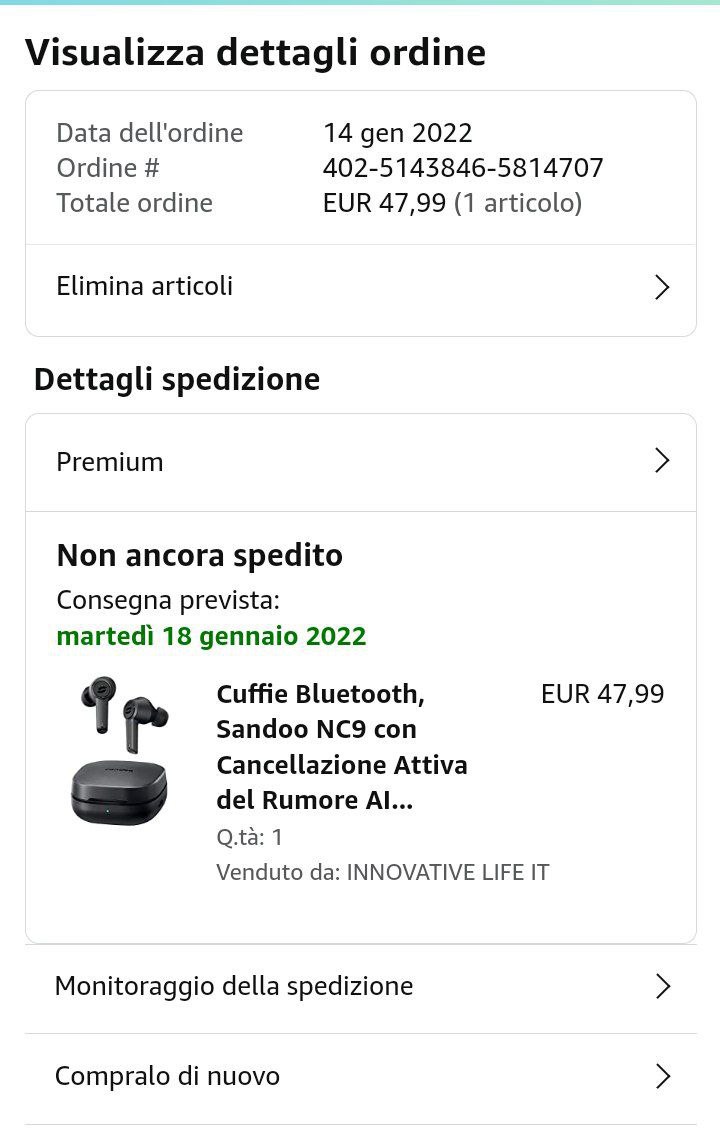Click the arrow beside Compralo di nuovo
Image resolution: width=720 pixels, height=1136 pixels.
click(661, 1077)
